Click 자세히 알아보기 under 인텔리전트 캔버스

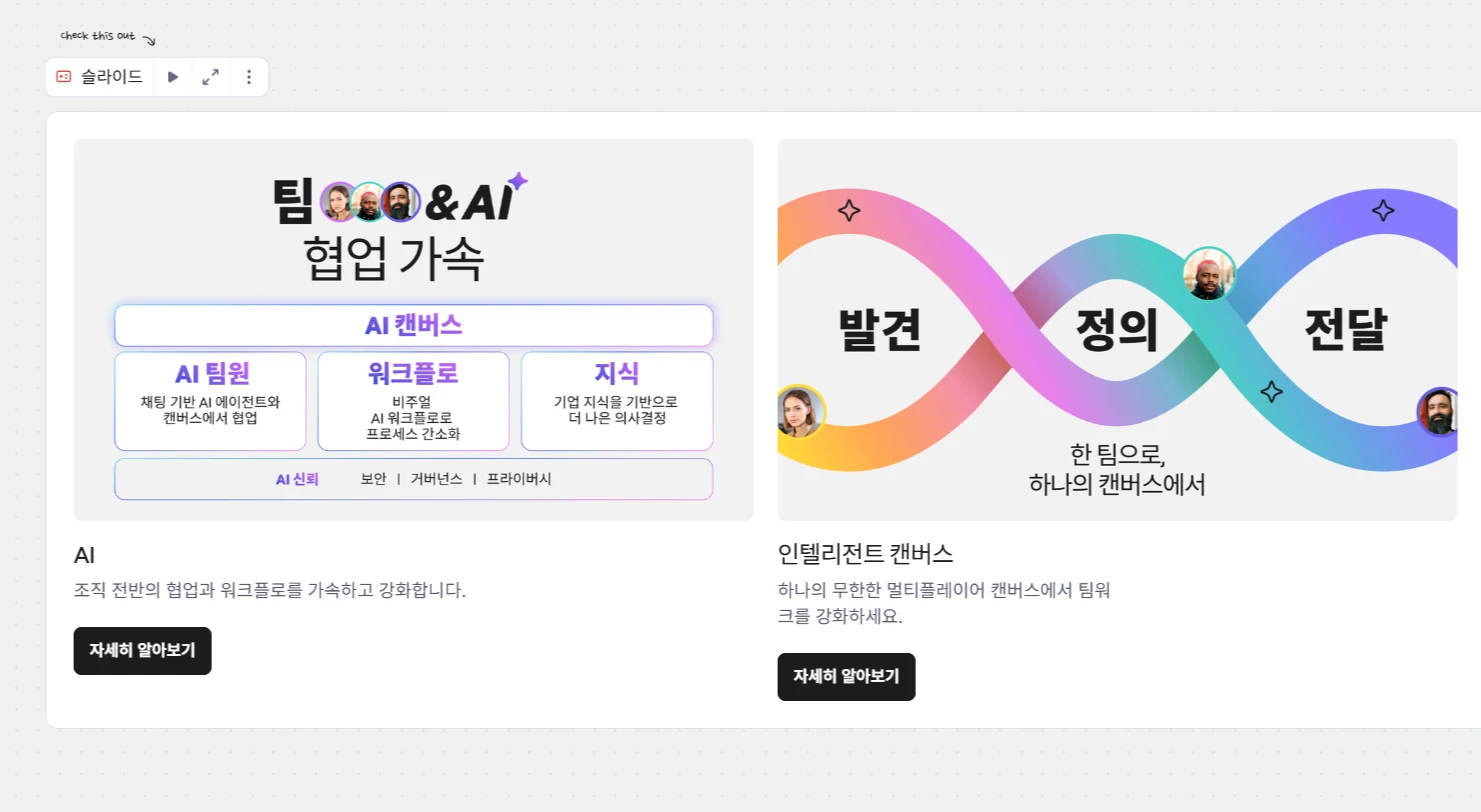[846, 677]
